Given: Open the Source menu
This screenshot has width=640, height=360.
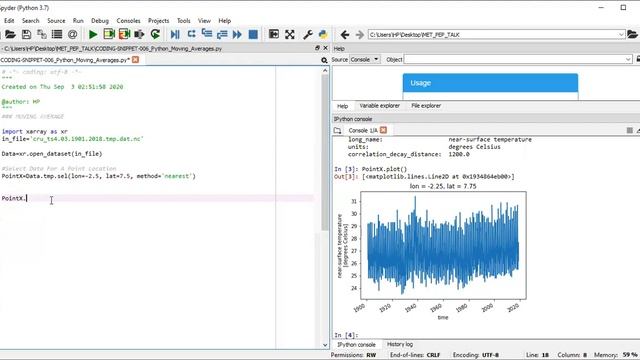Looking at the screenshot, I should (x=56, y=20).
